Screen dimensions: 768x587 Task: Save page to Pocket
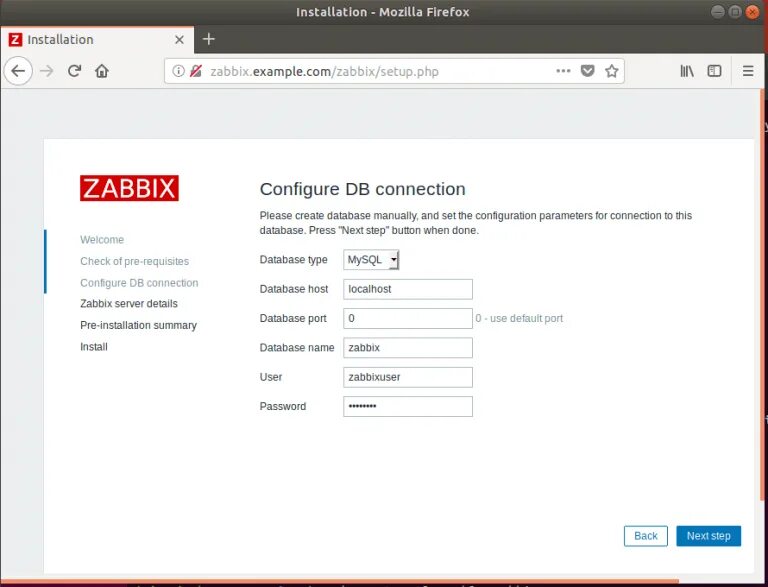pyautogui.click(x=587, y=71)
